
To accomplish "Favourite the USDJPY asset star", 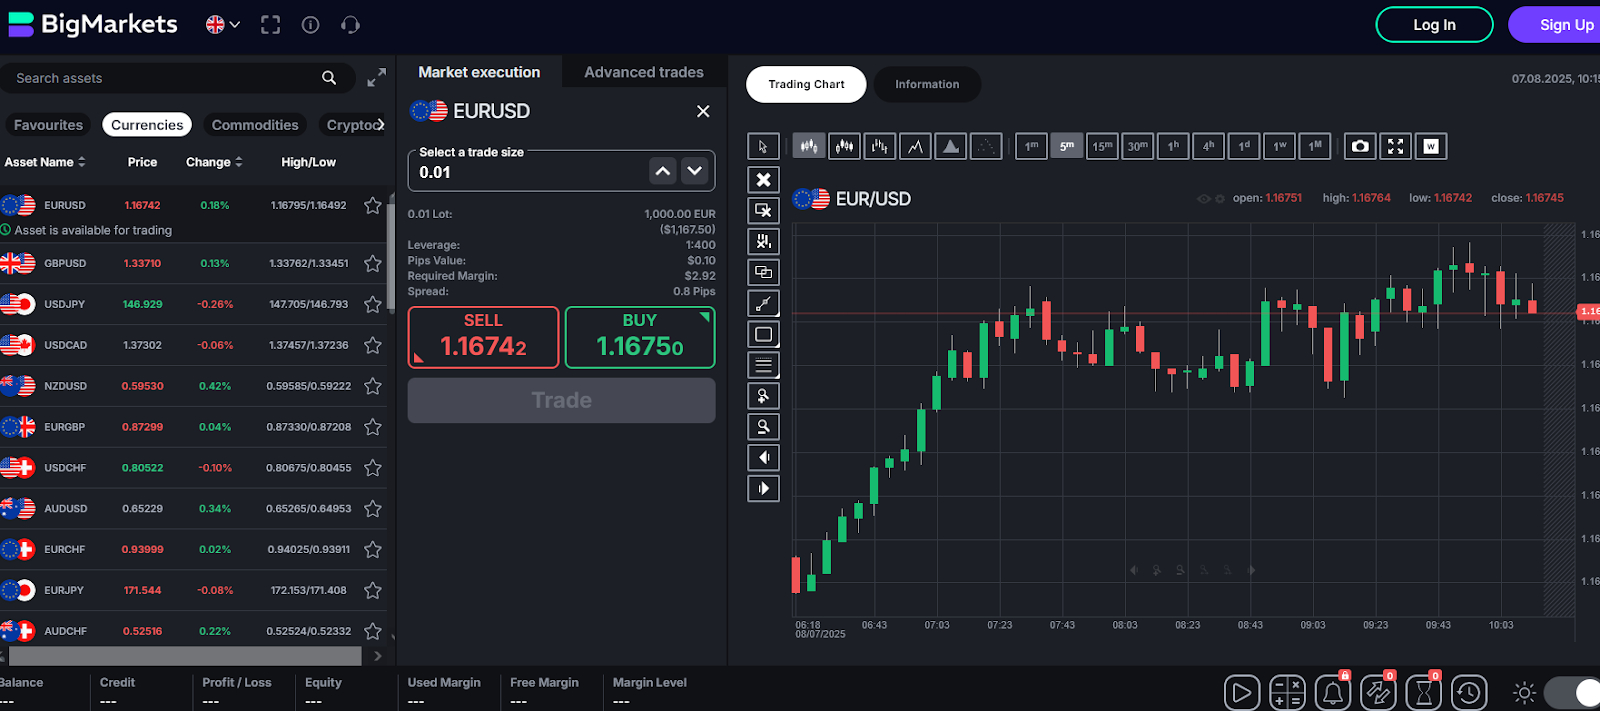I will pyautogui.click(x=373, y=304).
